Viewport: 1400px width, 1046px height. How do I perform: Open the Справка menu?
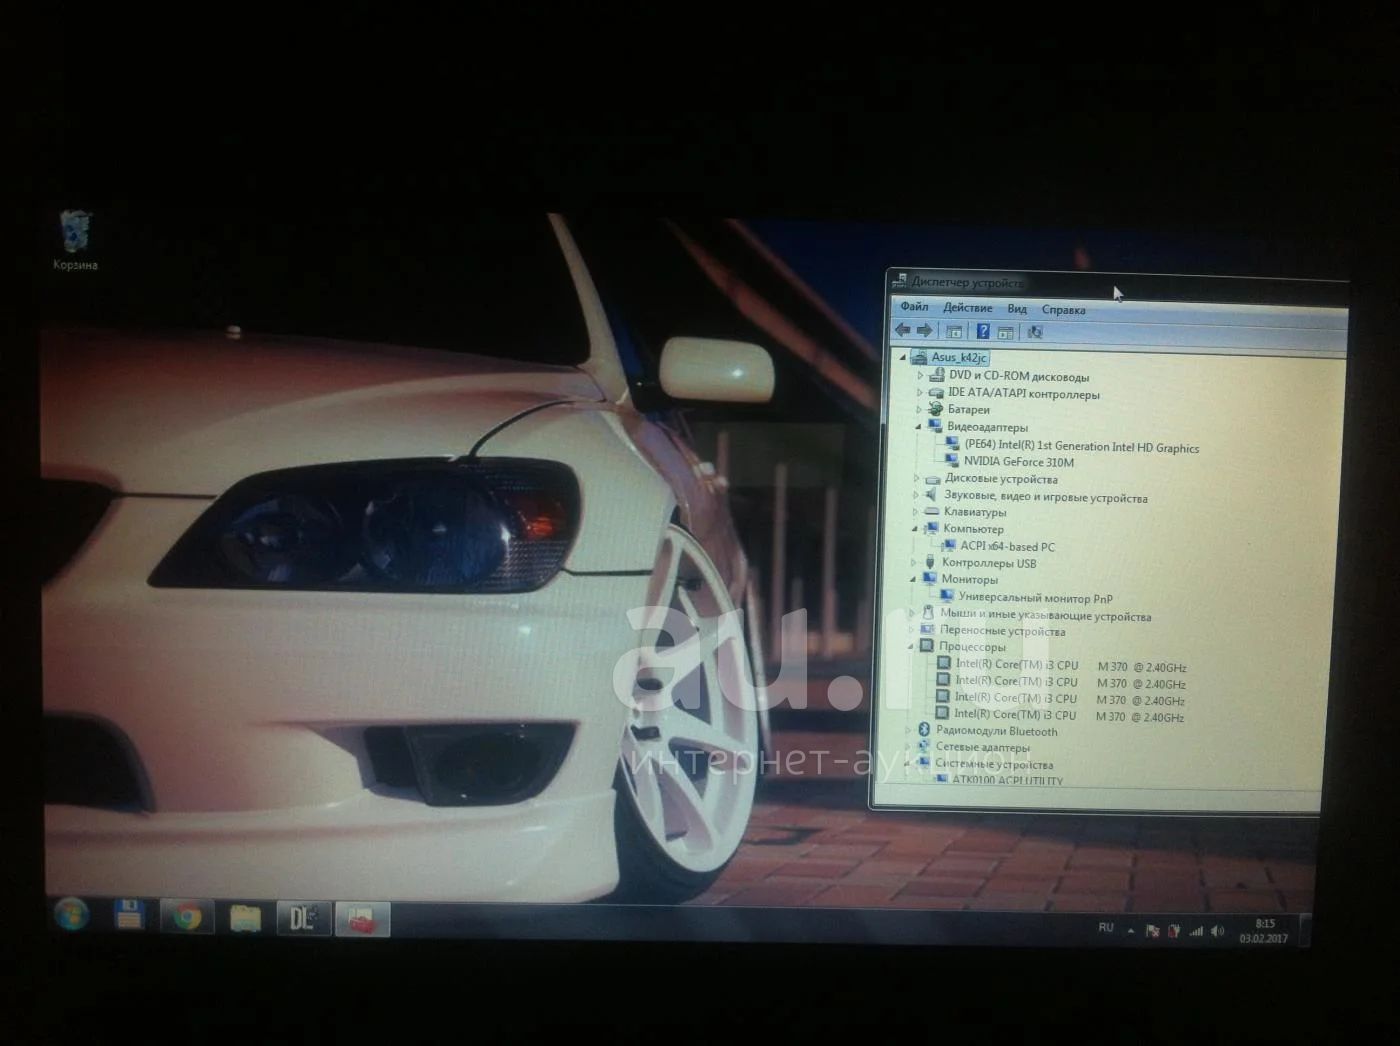click(1063, 310)
